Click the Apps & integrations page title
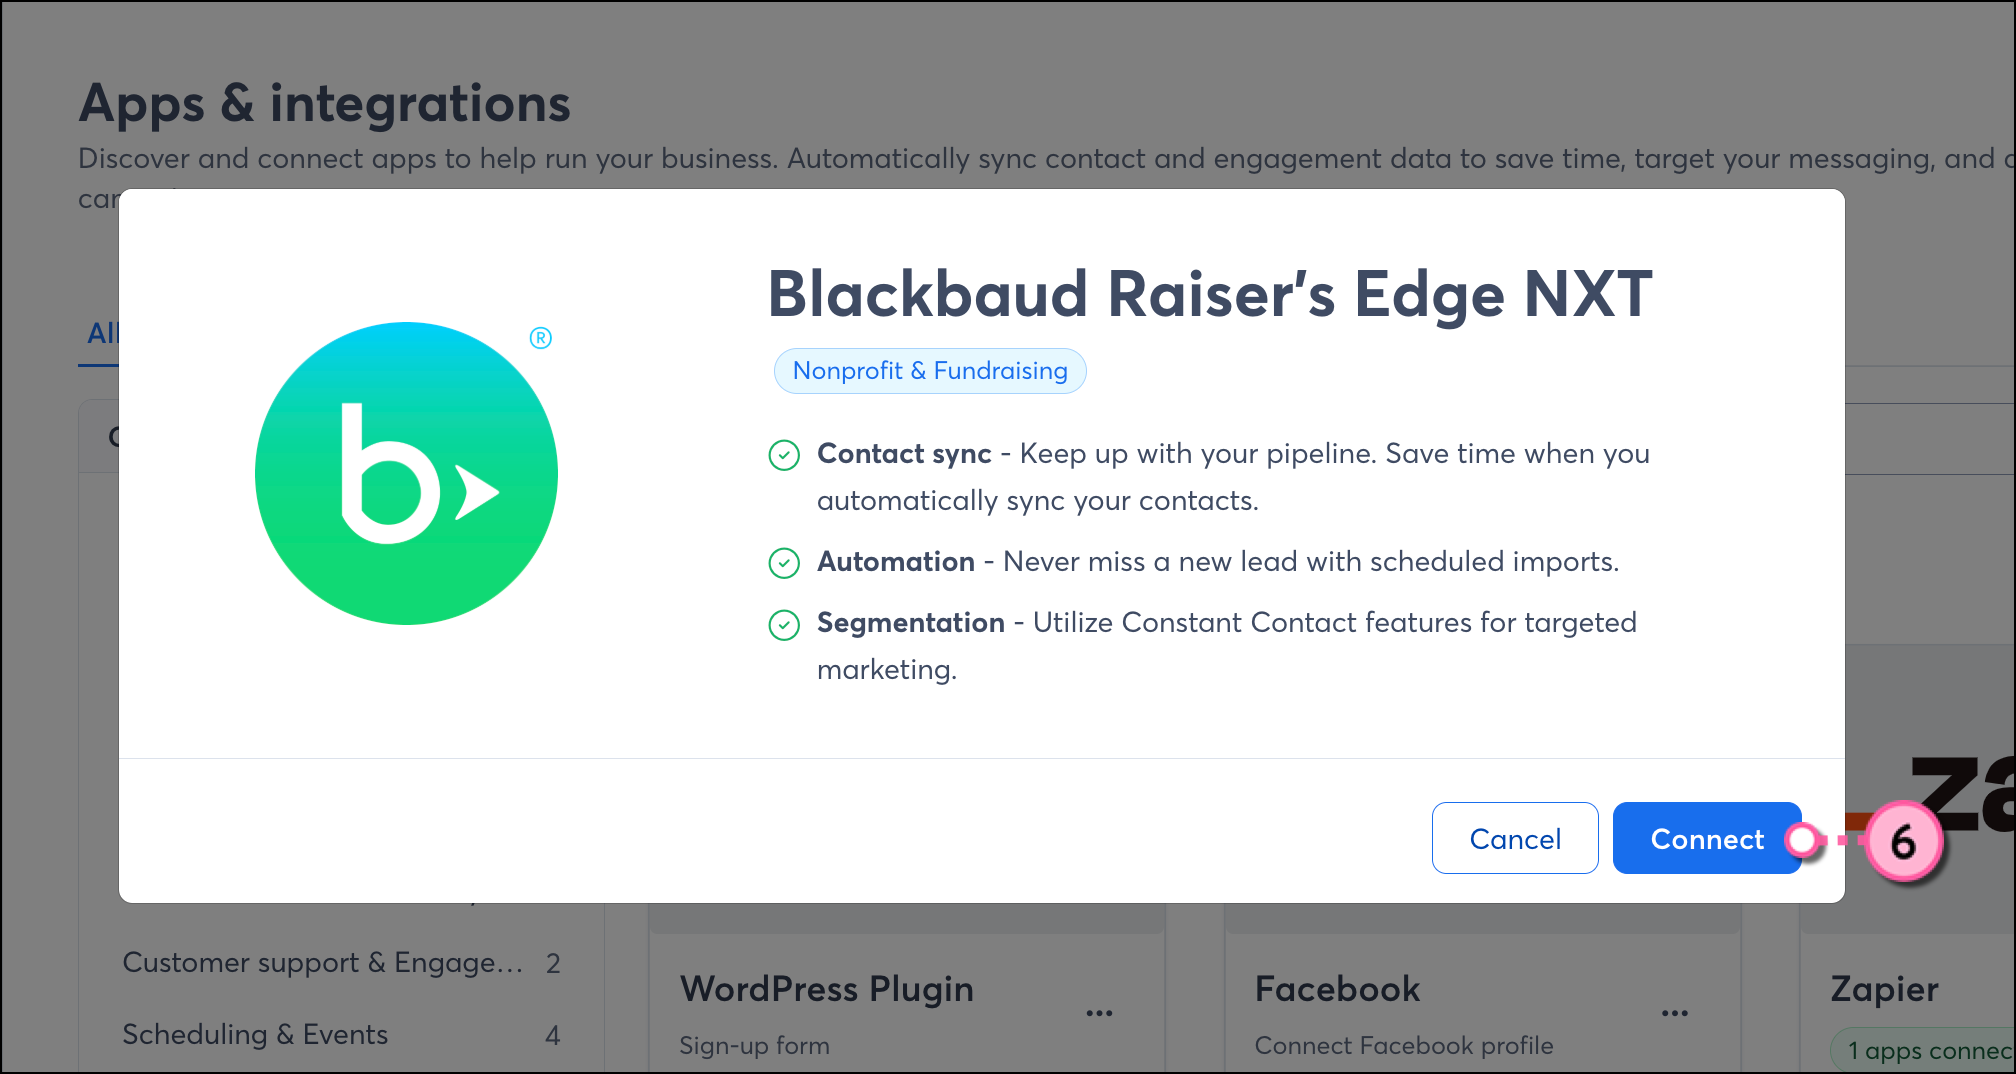 pos(324,103)
